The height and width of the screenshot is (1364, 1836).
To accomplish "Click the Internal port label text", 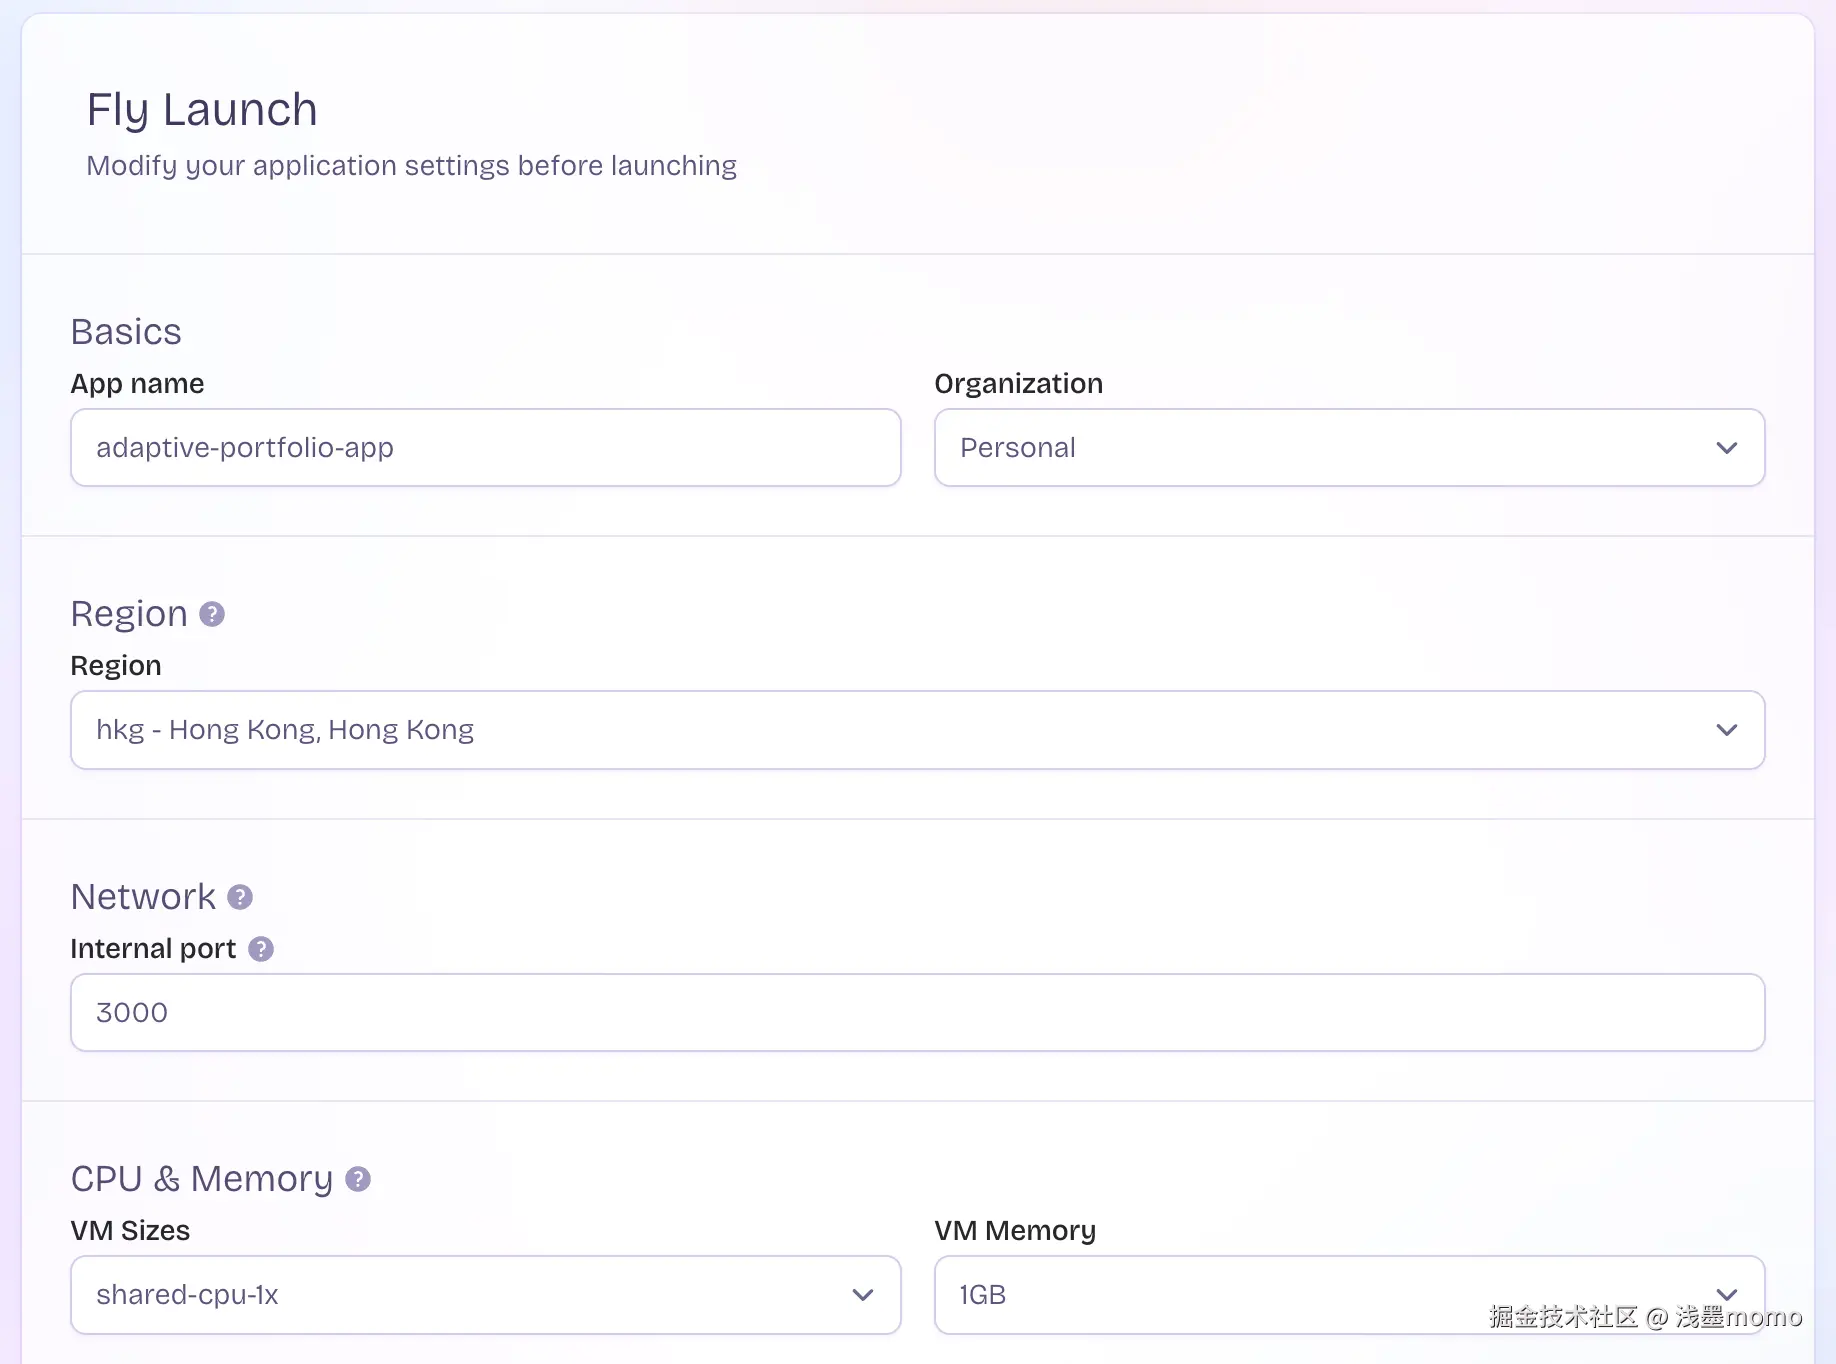I will point(153,949).
